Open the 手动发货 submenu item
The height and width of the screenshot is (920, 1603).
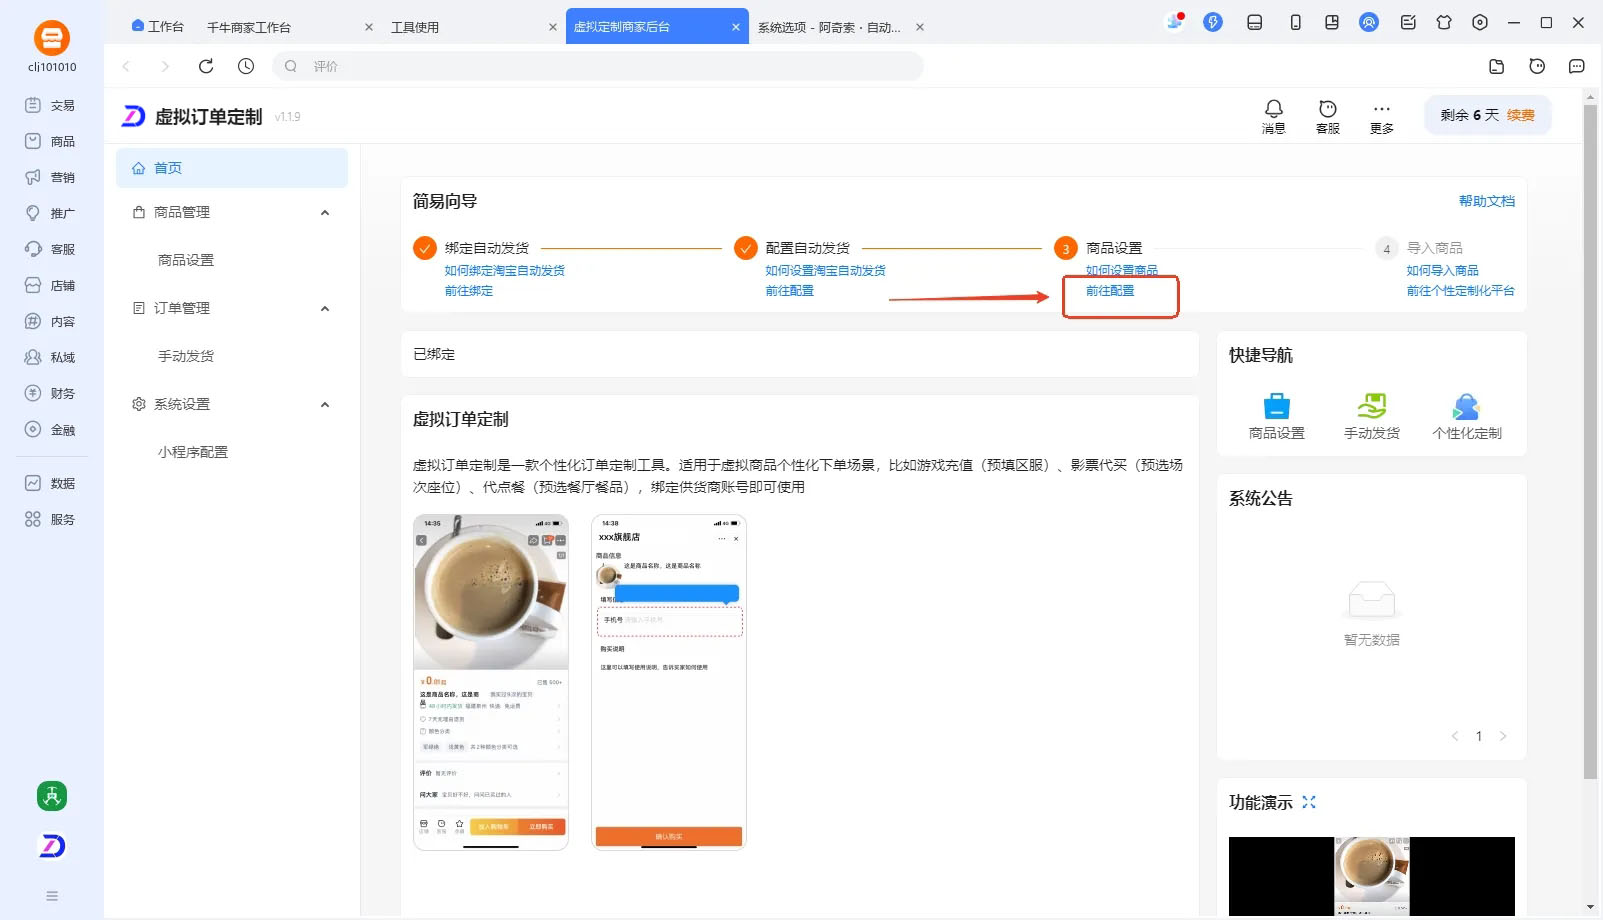pyautogui.click(x=186, y=356)
